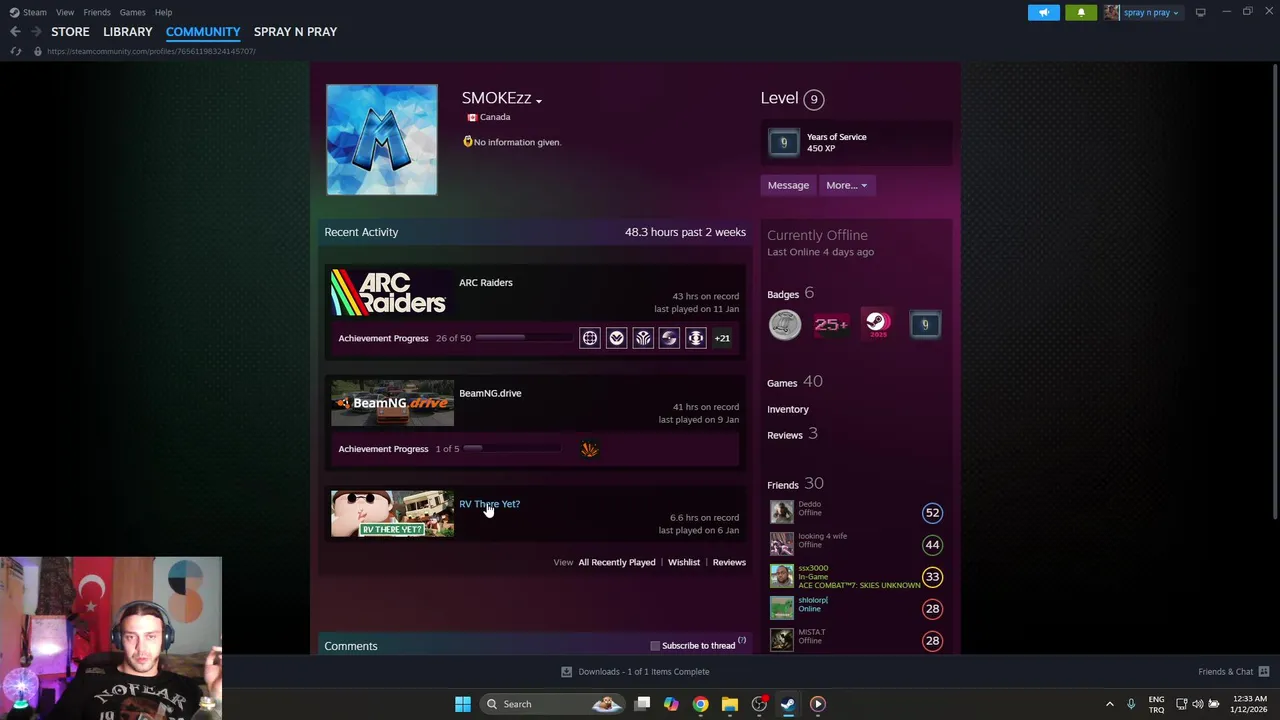Image resolution: width=1280 pixels, height=720 pixels.
Task: Open Windows Start menu
Action: point(462,704)
